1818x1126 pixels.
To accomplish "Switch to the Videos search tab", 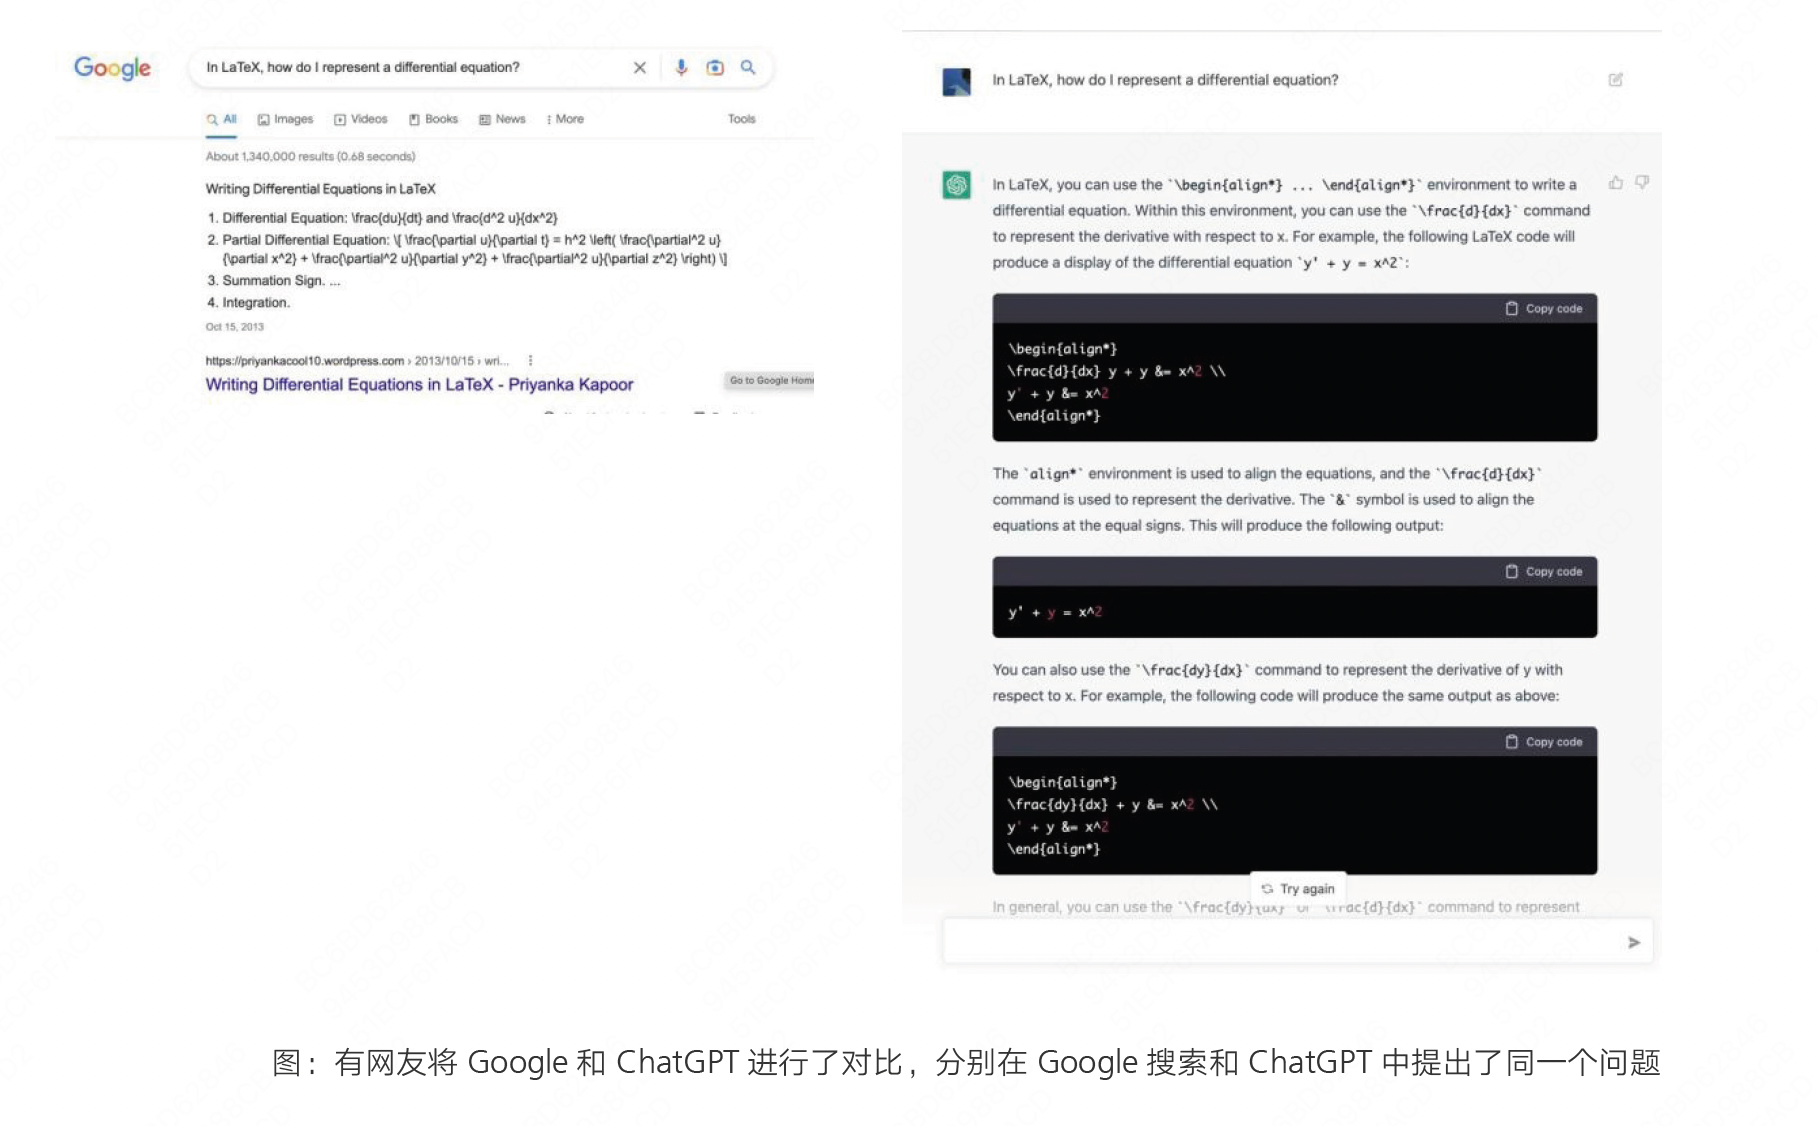I will [x=361, y=119].
